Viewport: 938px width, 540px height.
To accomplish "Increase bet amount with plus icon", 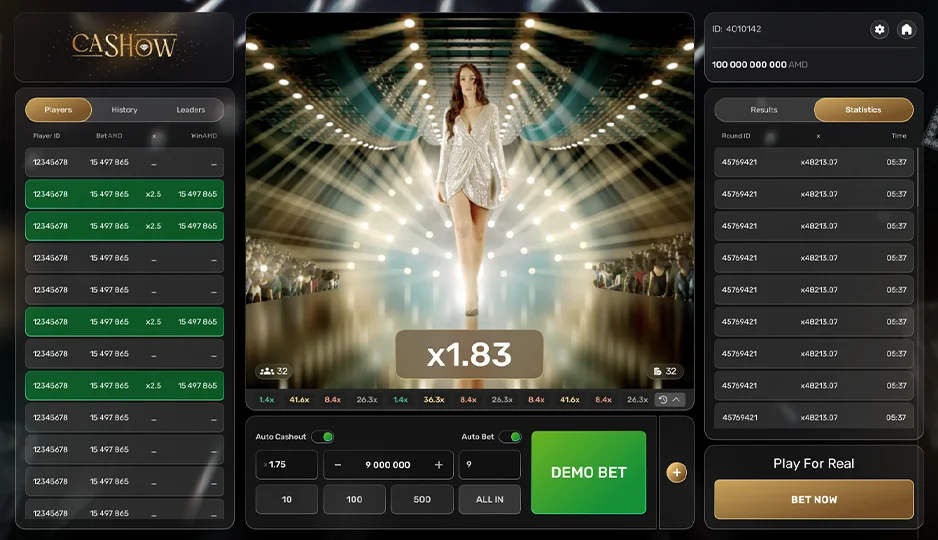I will click(438, 465).
